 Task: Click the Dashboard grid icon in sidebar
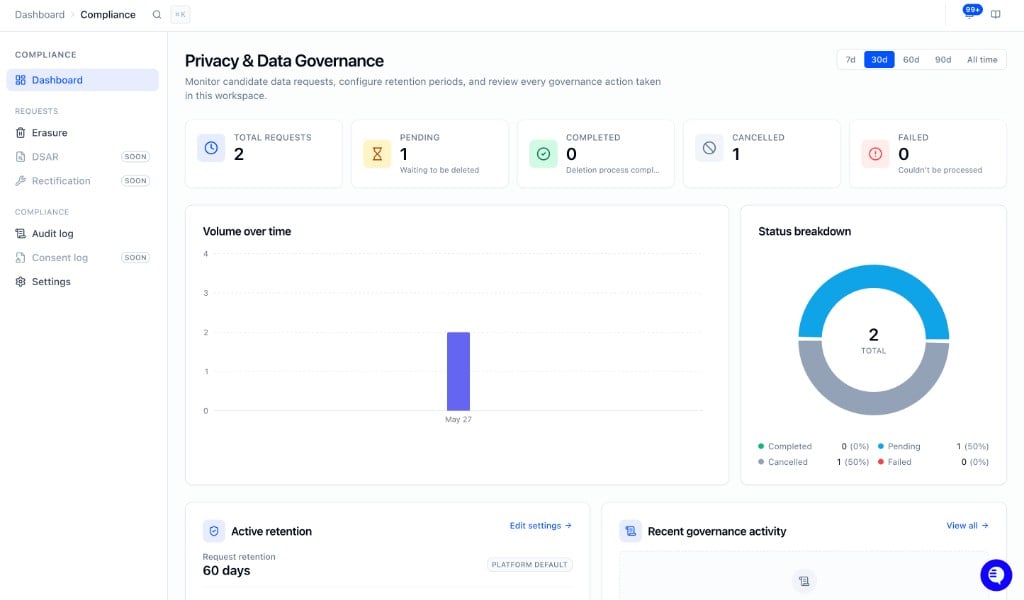[x=20, y=80]
